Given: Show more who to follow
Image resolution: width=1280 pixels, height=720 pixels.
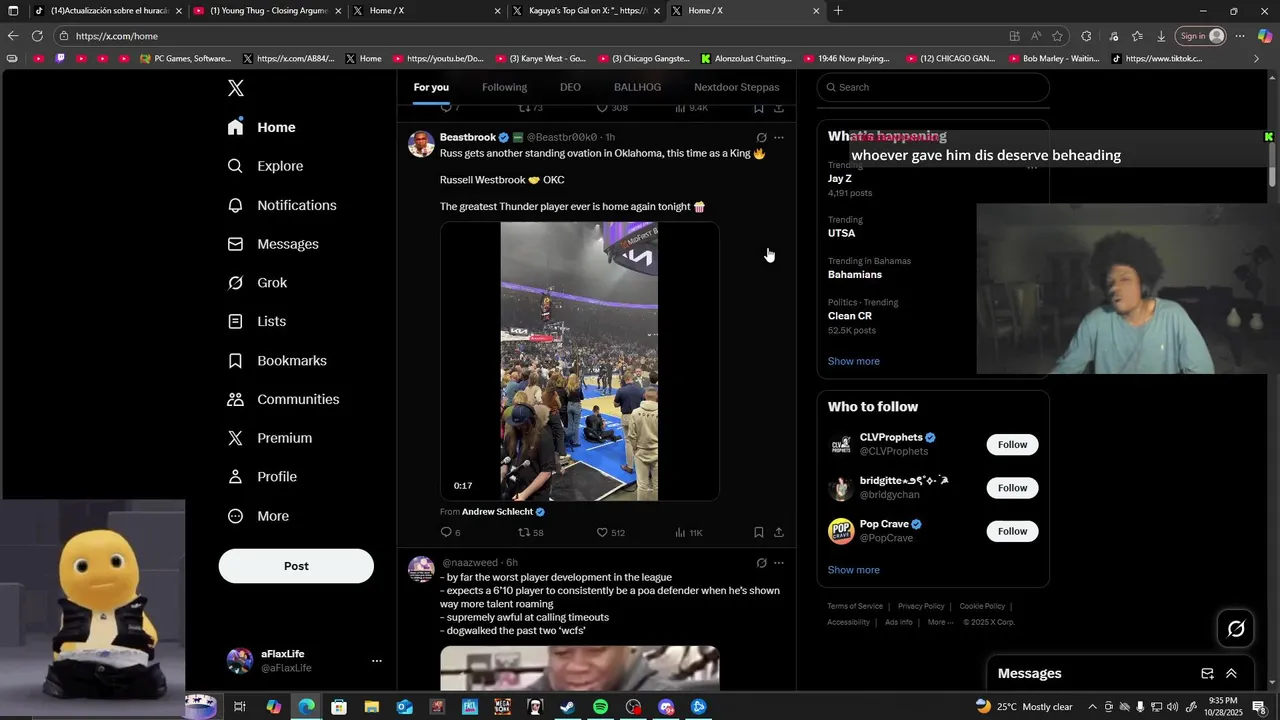Looking at the screenshot, I should [x=854, y=570].
